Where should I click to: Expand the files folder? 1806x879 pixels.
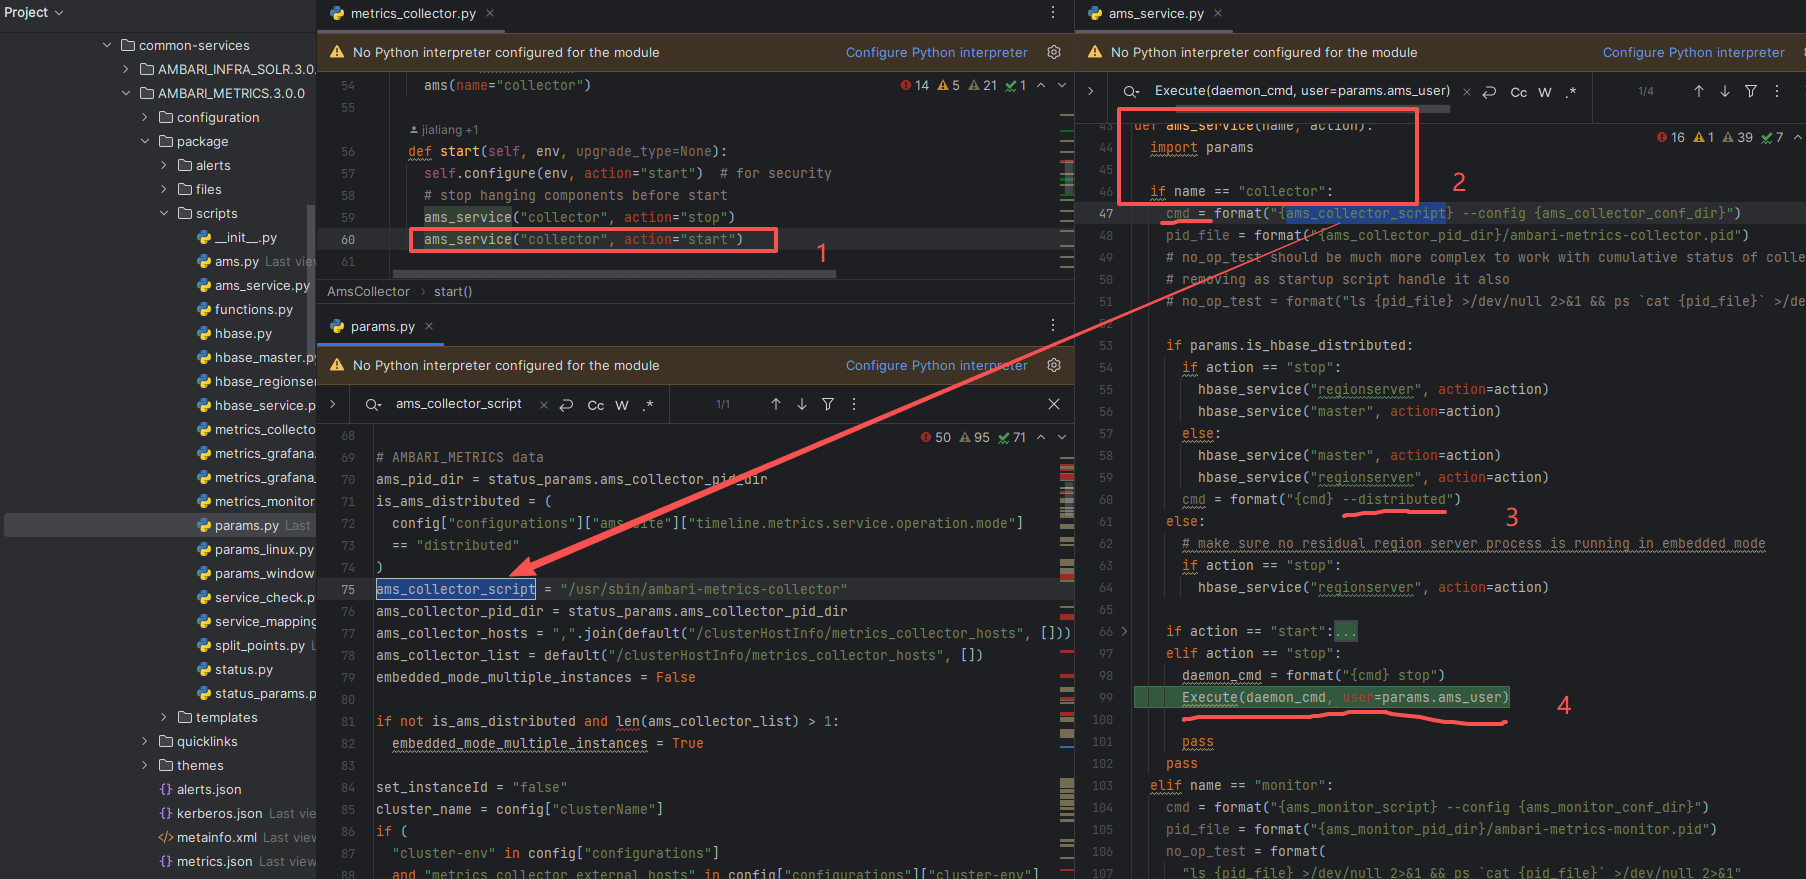coord(164,189)
